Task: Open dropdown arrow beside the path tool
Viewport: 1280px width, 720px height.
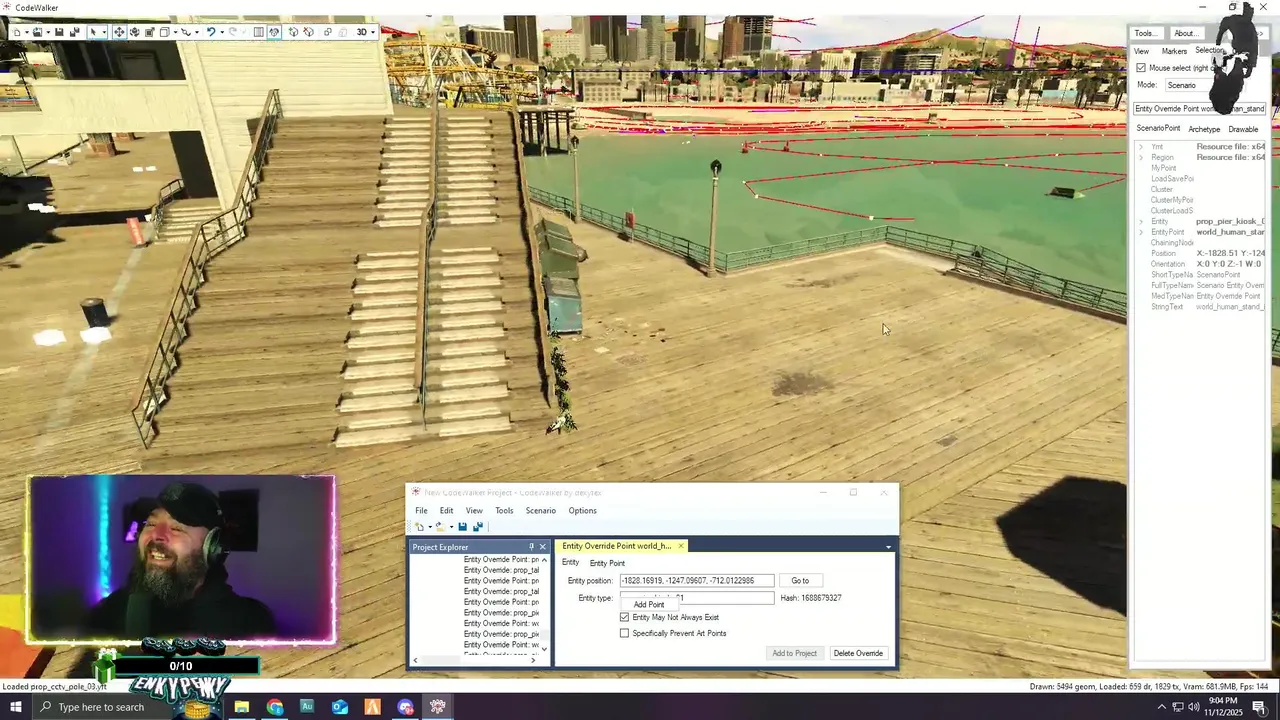Action: tap(197, 32)
